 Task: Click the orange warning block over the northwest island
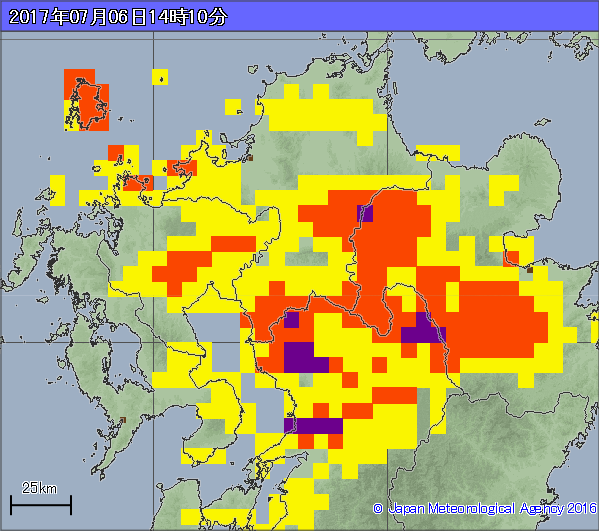tap(87, 100)
